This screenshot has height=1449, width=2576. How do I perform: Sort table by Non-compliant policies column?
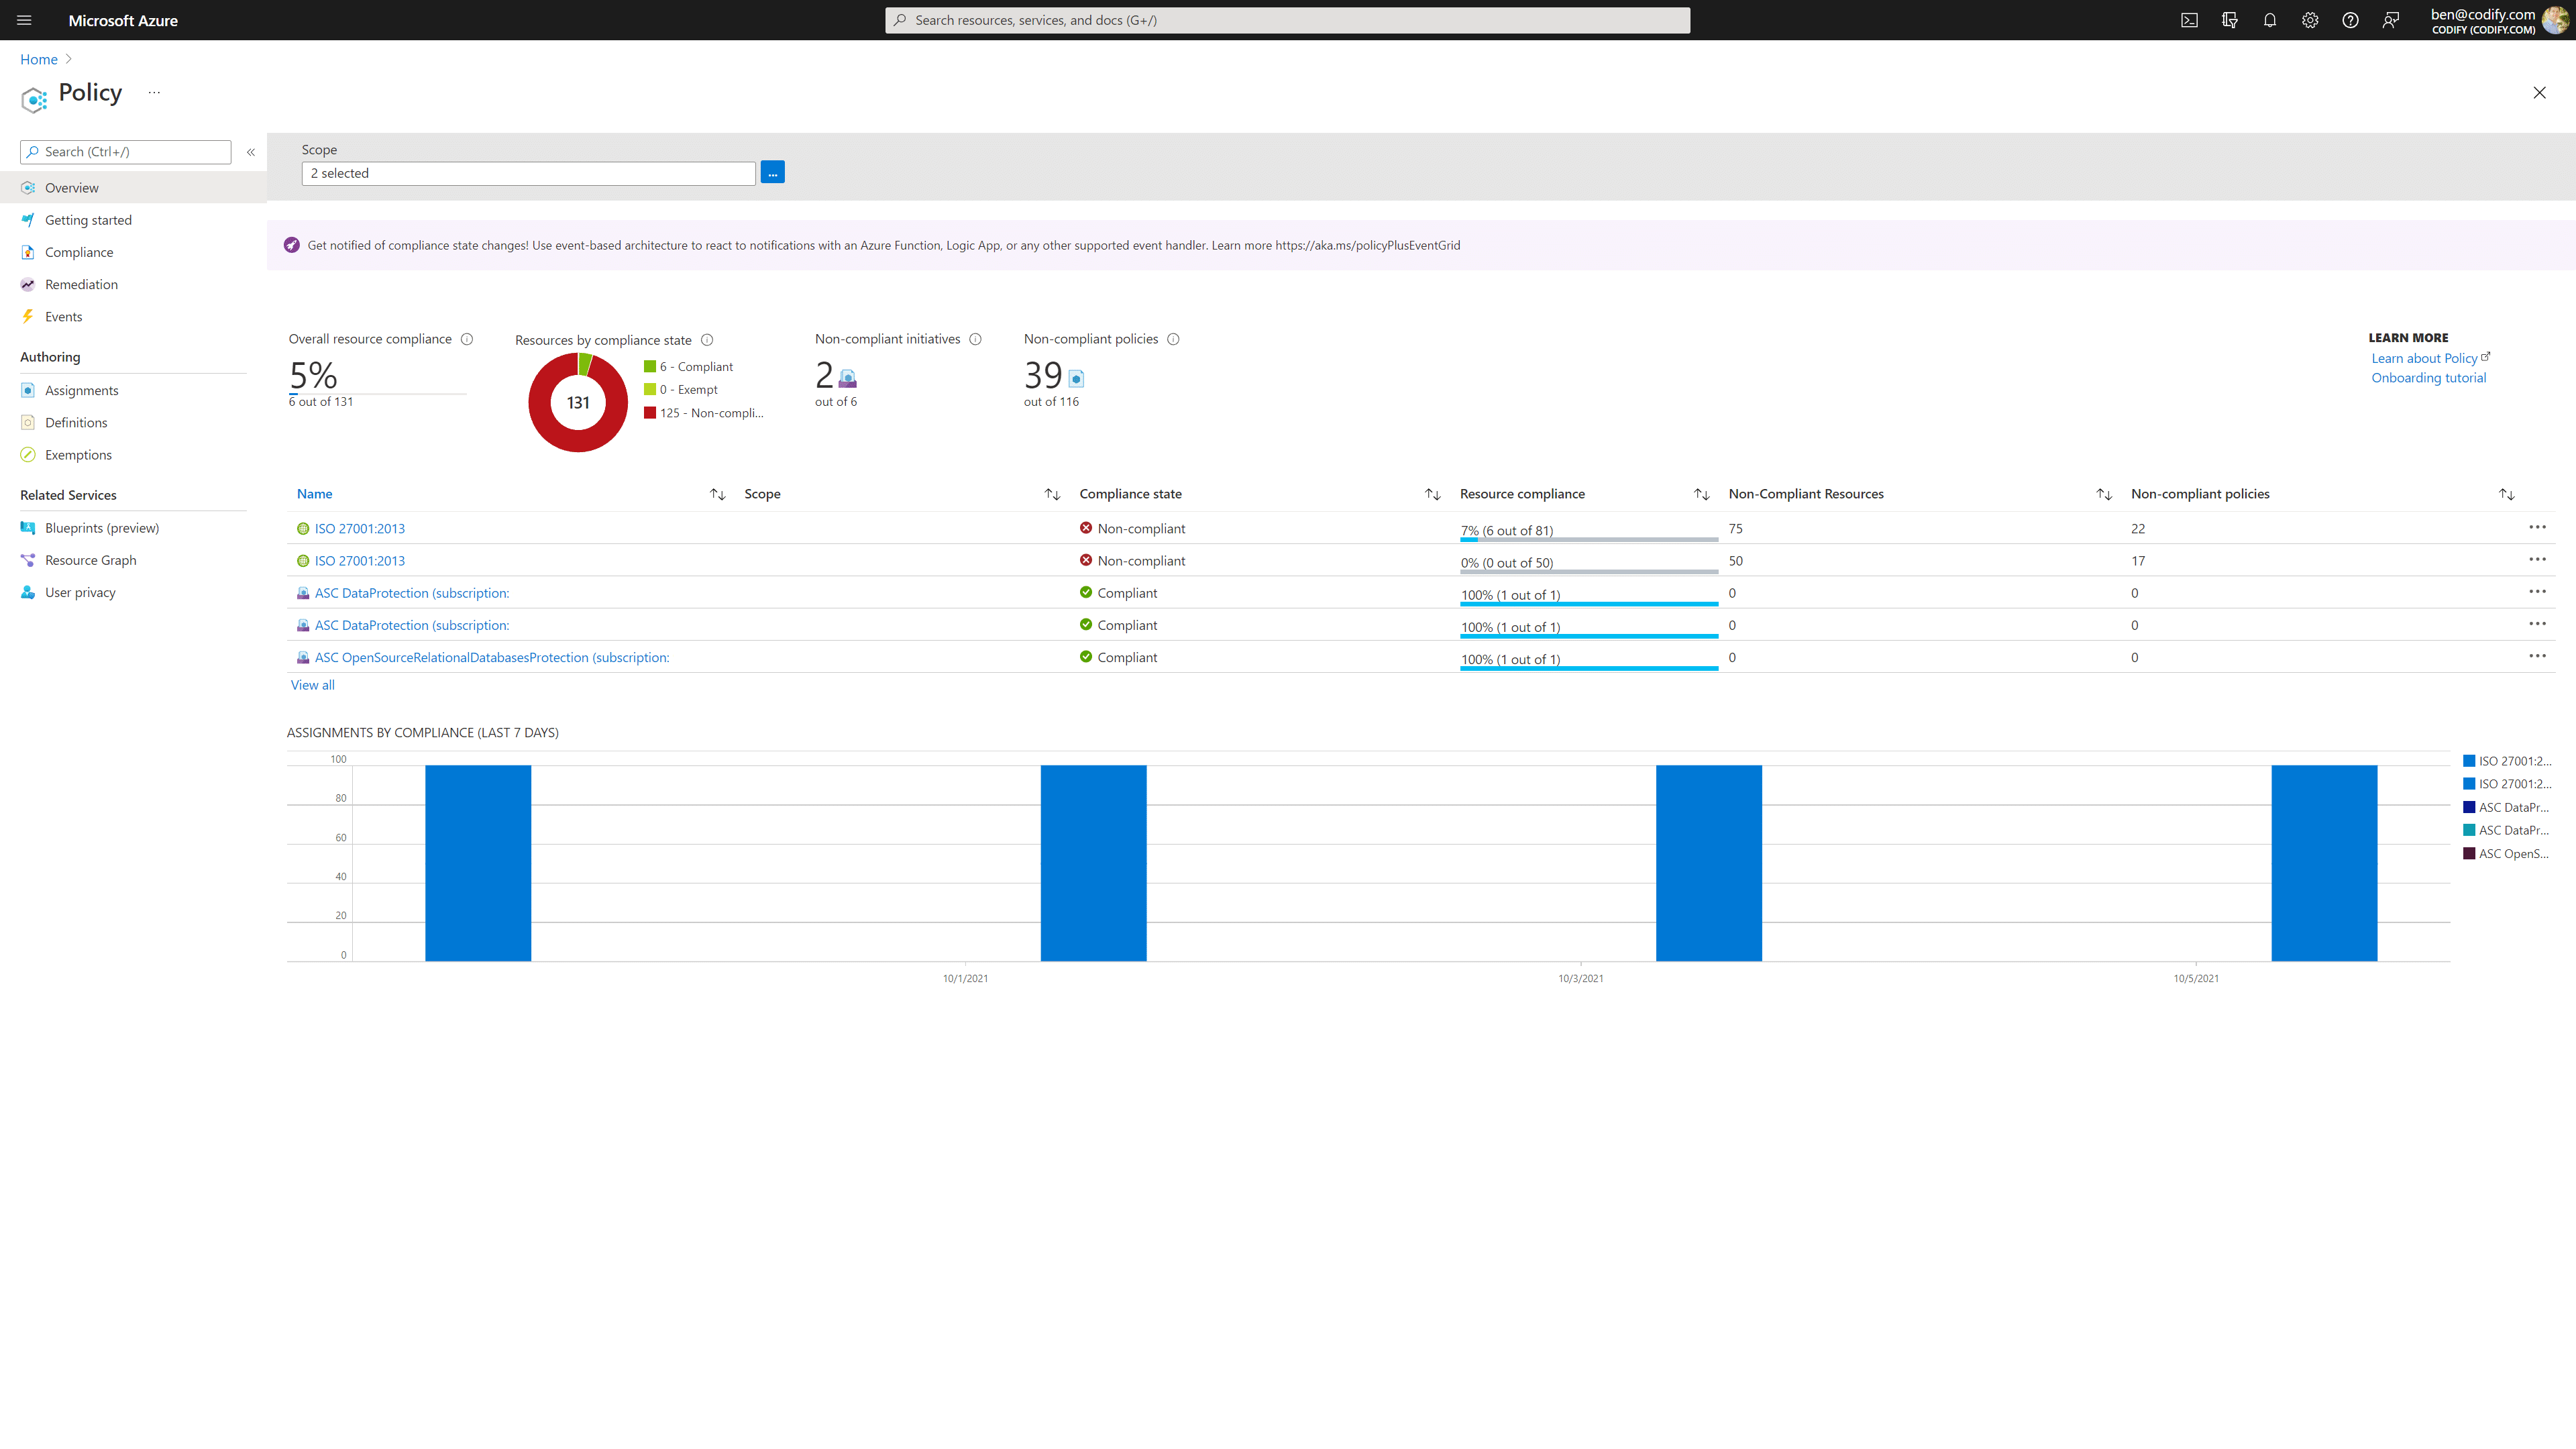(x=2506, y=494)
